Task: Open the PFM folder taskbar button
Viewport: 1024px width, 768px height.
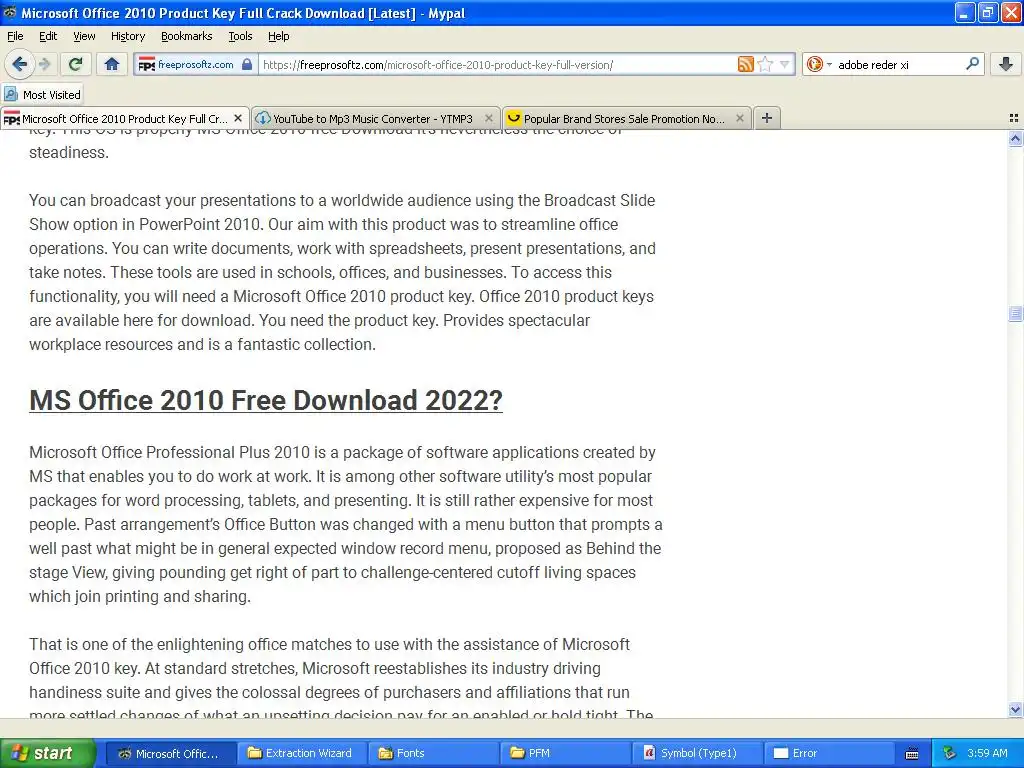Action: point(566,753)
